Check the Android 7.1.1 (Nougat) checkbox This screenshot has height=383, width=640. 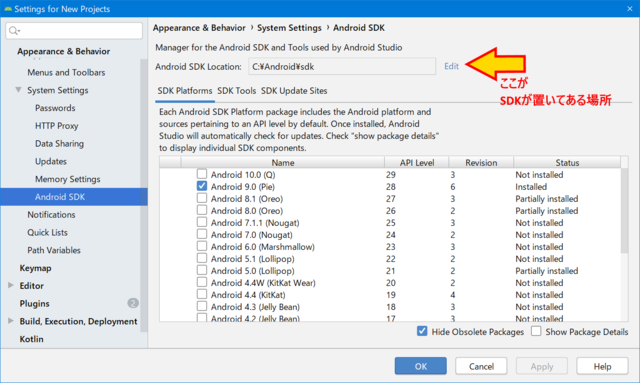point(202,222)
